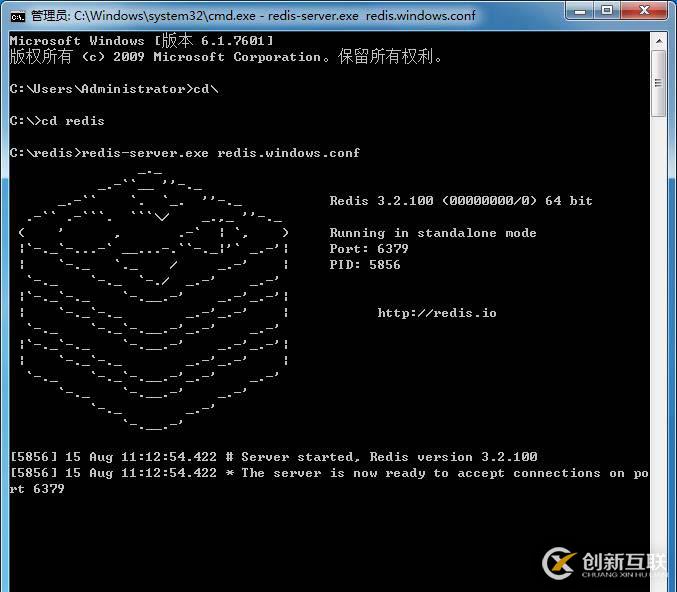Click 'The server is now ready' log line
This screenshot has height=592, width=677.
(329, 473)
